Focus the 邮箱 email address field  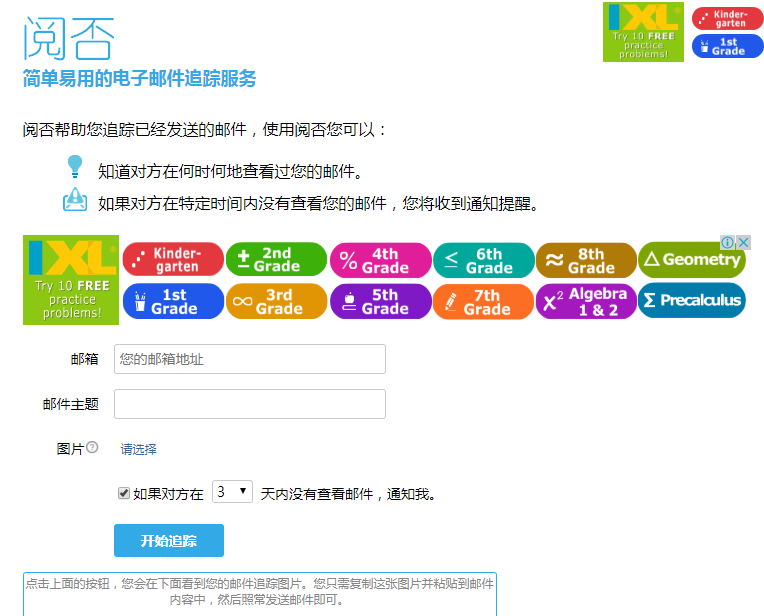pos(250,359)
